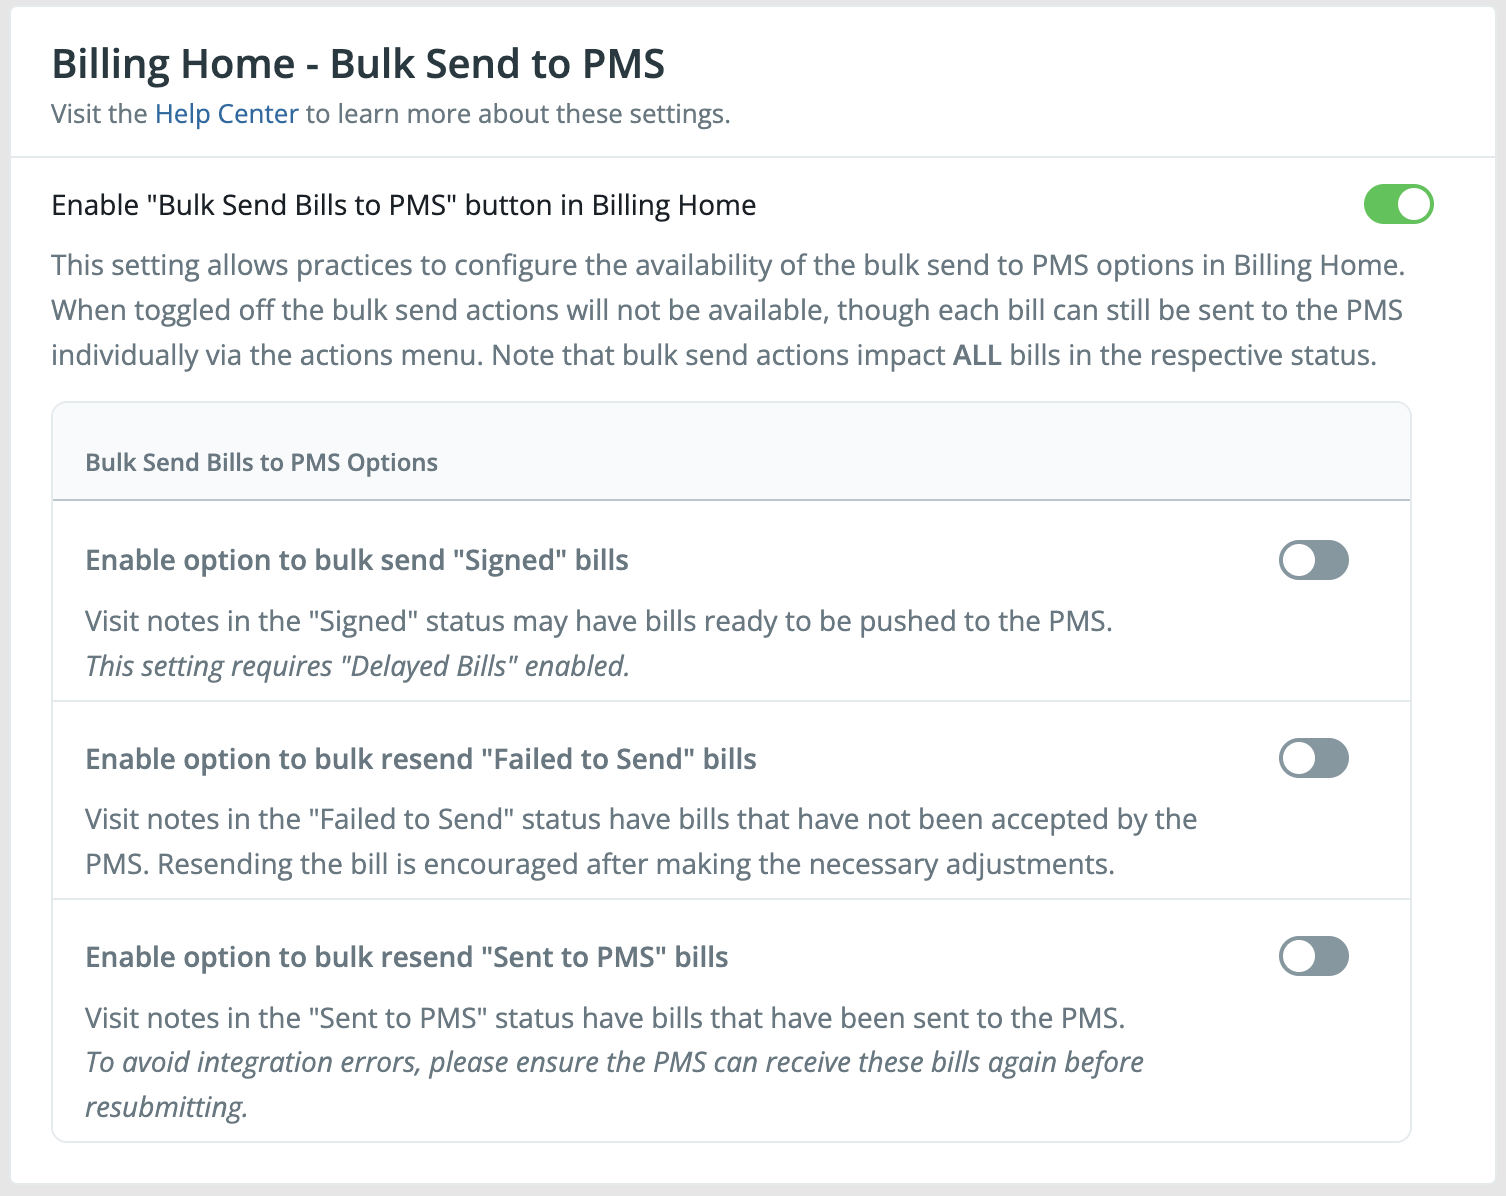This screenshot has width=1506, height=1196.
Task: Click the Enable Bulk Send Bills label text
Action: (403, 204)
